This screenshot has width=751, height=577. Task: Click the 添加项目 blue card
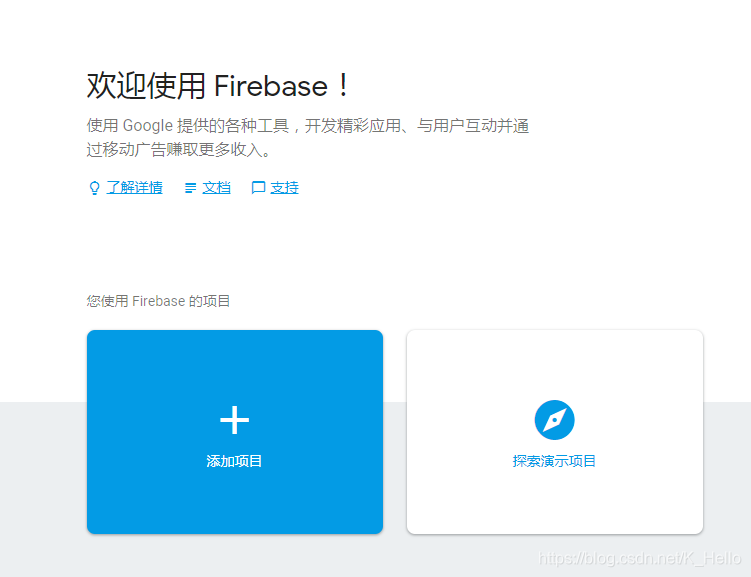pos(235,431)
